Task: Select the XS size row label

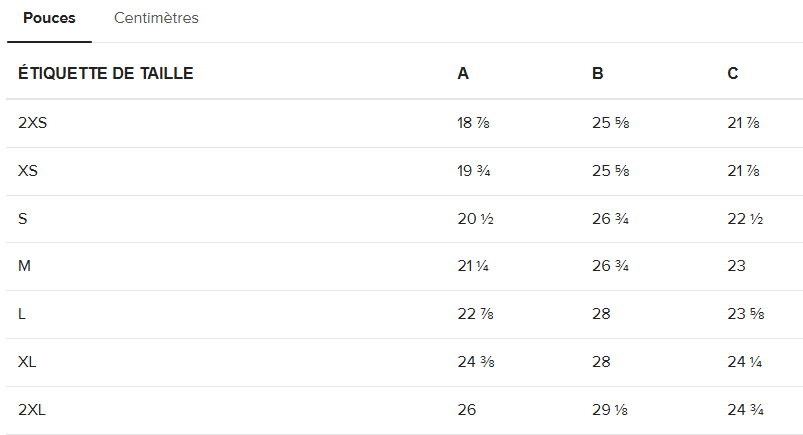Action: tap(28, 171)
